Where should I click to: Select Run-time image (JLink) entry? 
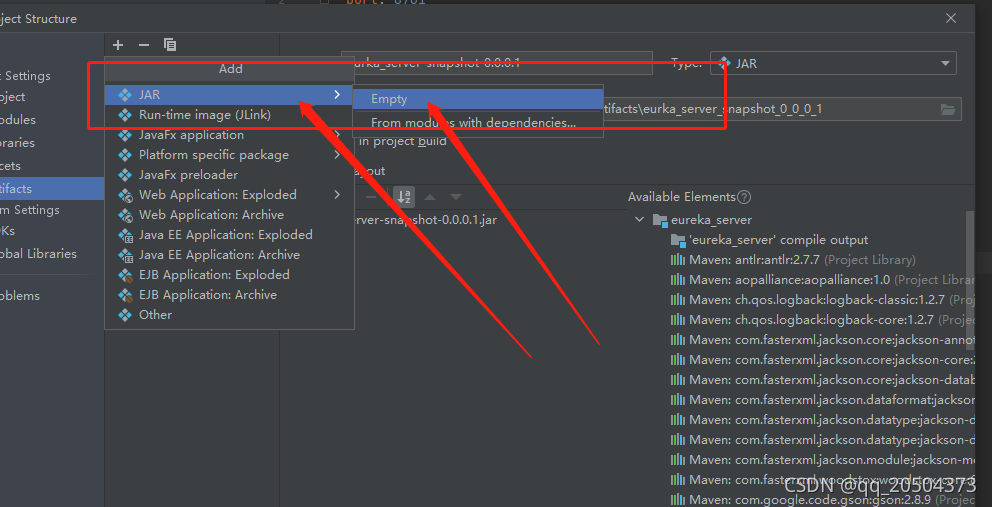click(x=229, y=115)
